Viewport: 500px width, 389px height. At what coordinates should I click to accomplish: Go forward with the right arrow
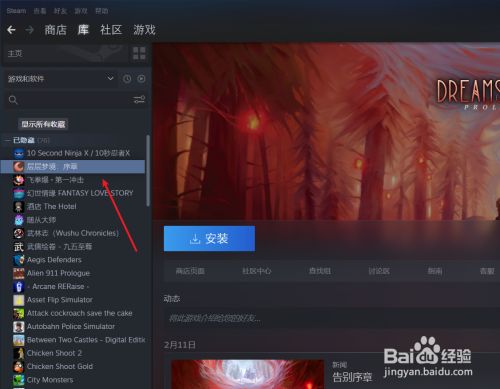click(x=30, y=30)
